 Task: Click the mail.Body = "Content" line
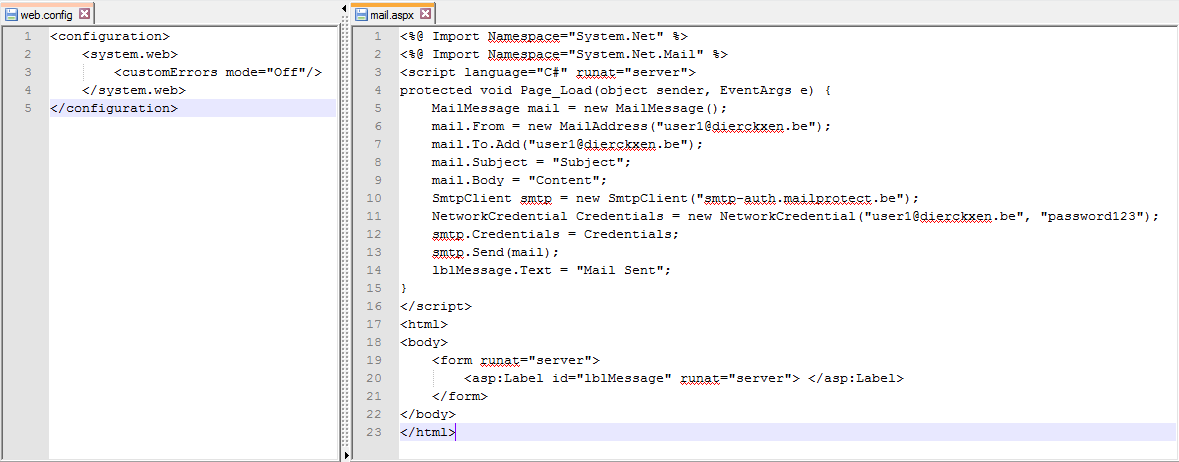pos(520,181)
